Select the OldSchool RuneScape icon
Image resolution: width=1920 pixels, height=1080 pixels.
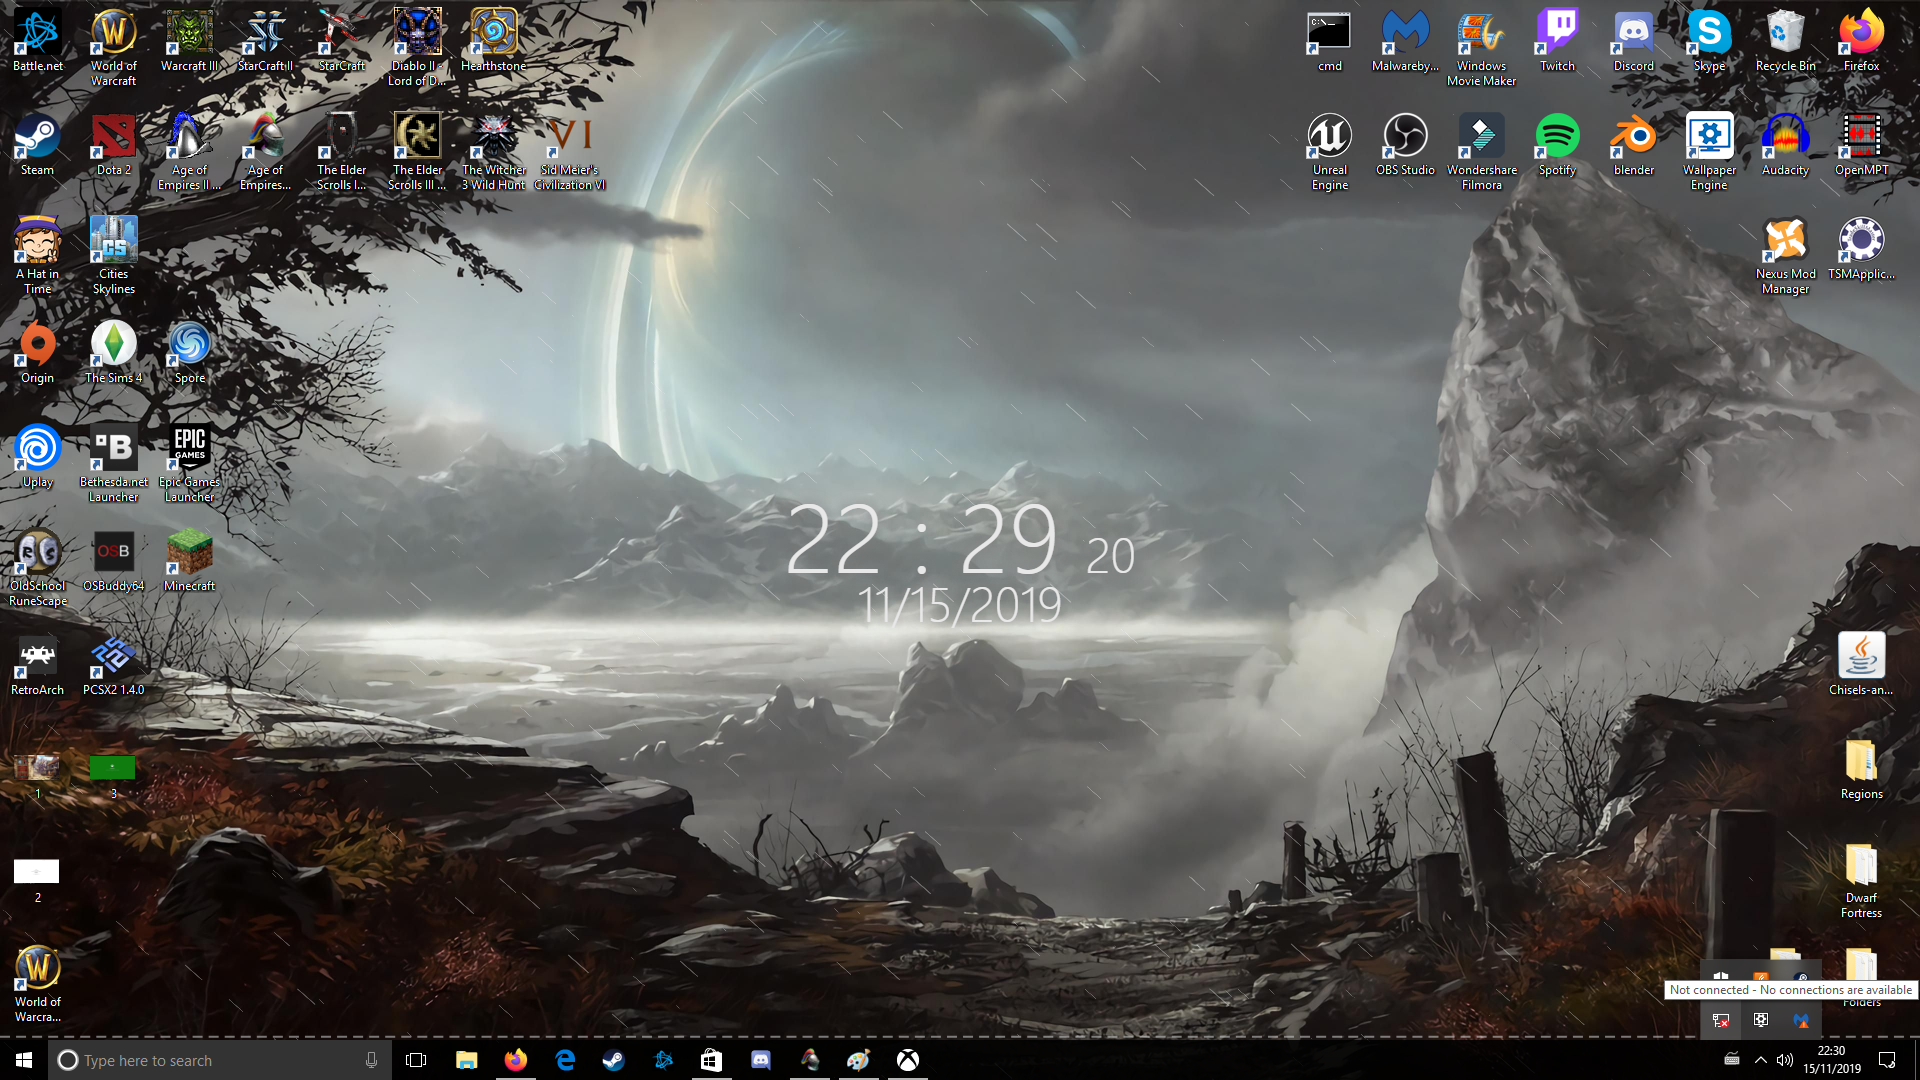pyautogui.click(x=38, y=569)
